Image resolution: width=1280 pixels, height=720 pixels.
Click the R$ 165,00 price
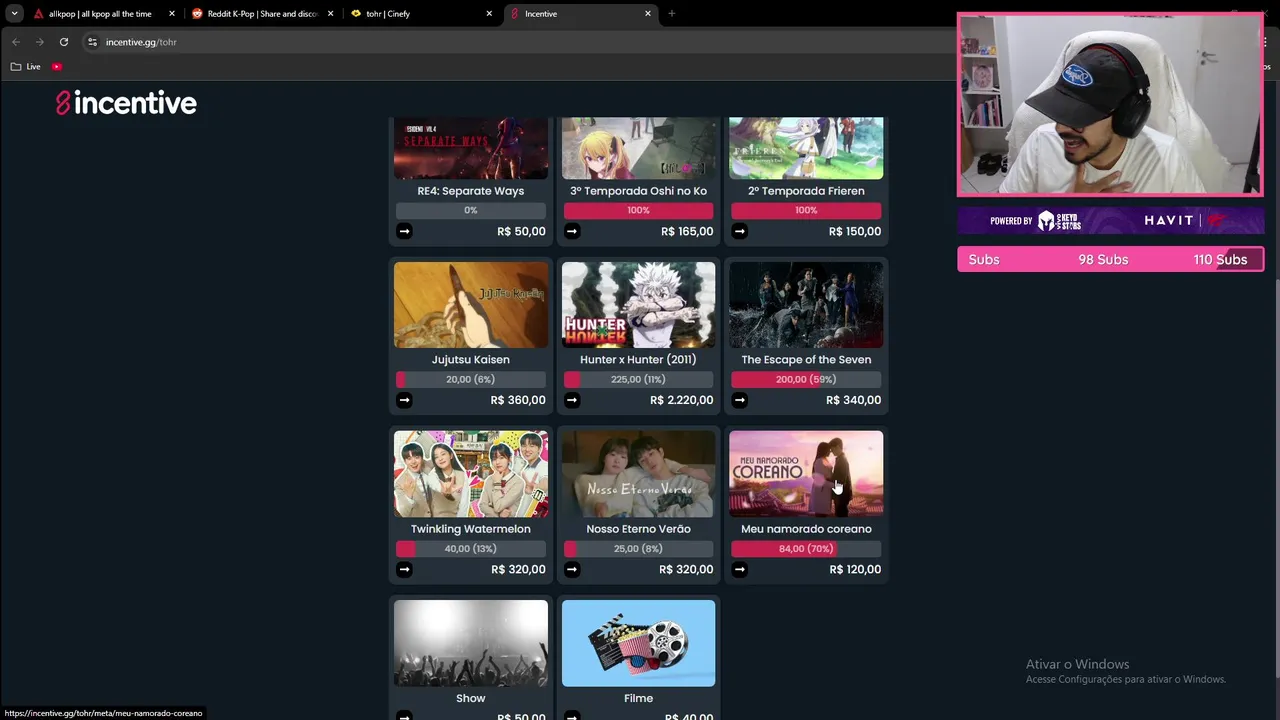[687, 231]
